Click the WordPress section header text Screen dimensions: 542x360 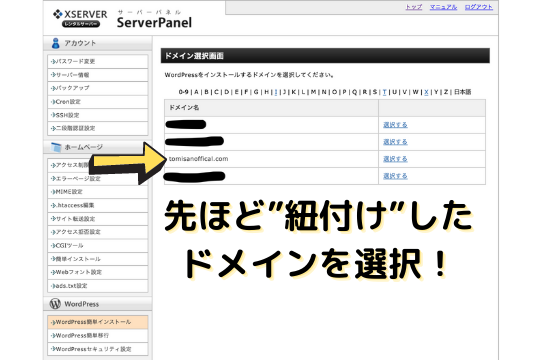82,304
